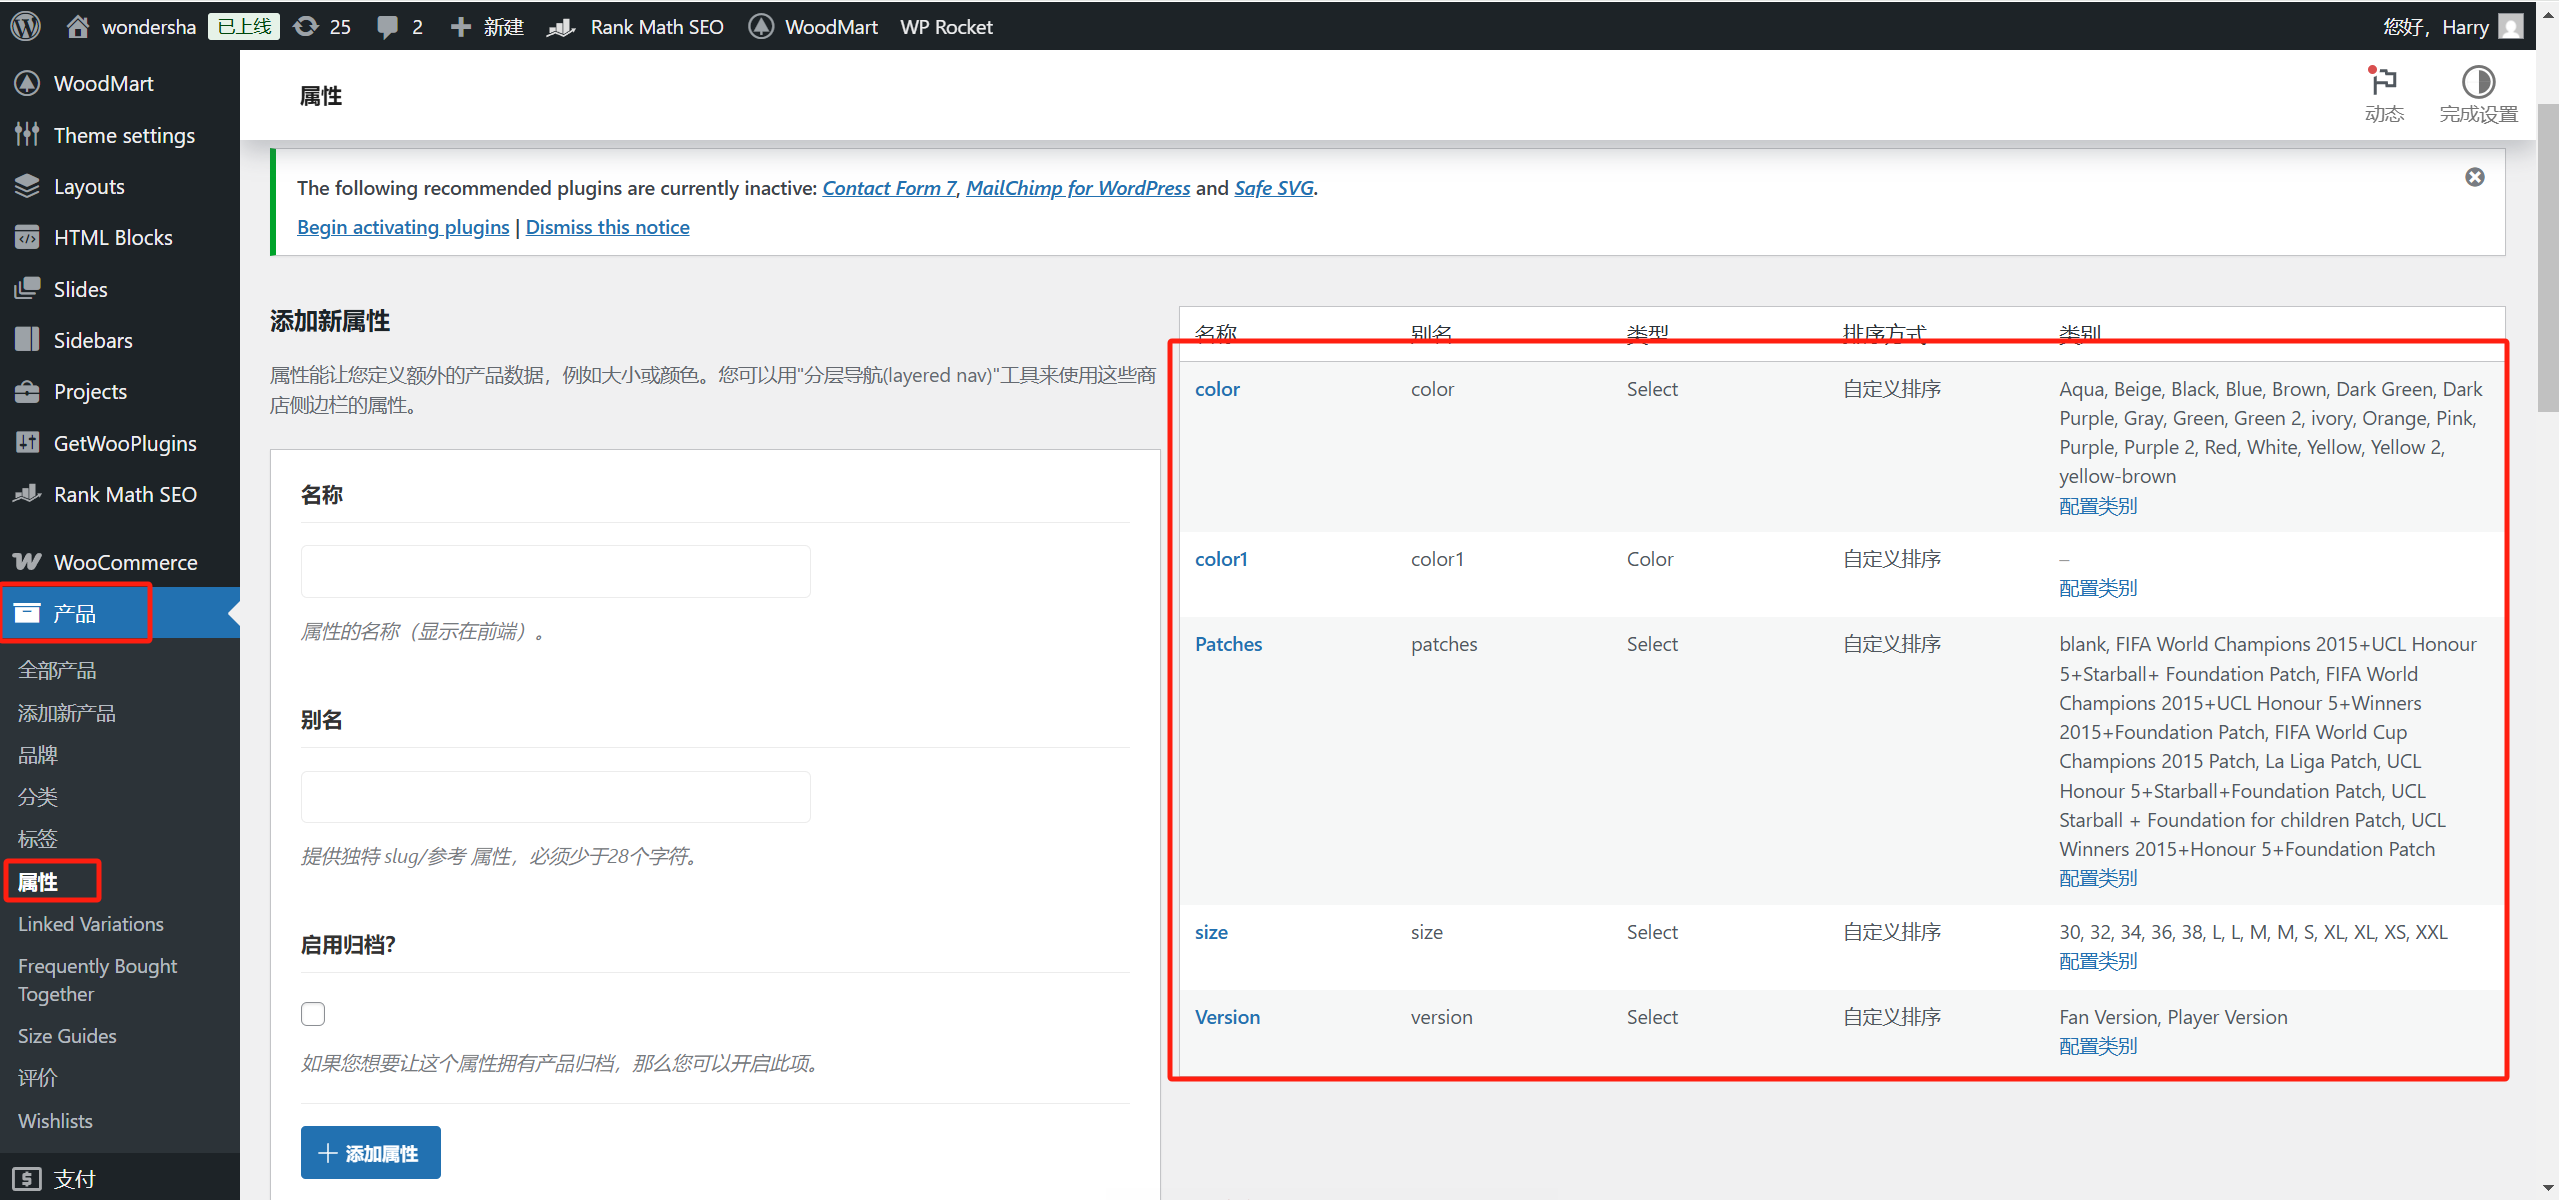Click into the 名称 name field

click(555, 571)
